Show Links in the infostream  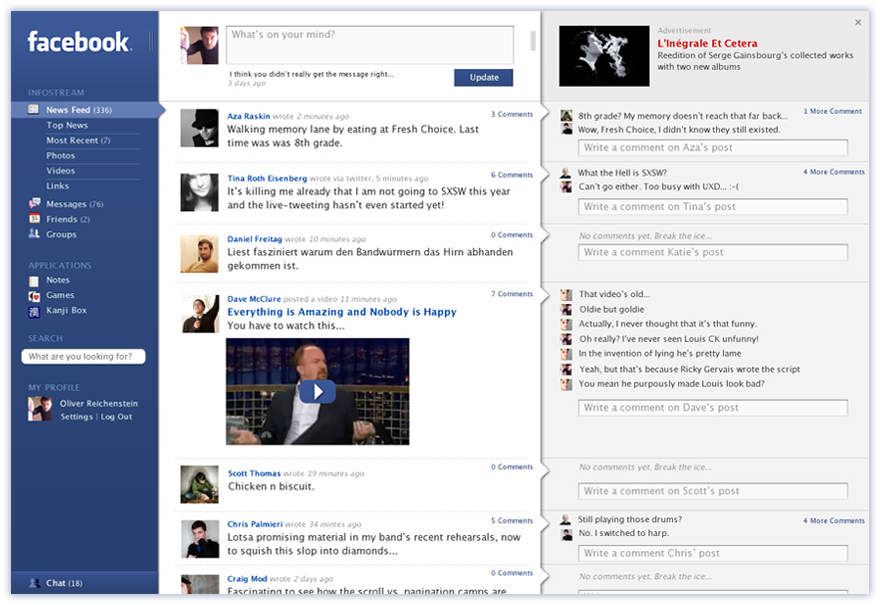click(x=58, y=186)
